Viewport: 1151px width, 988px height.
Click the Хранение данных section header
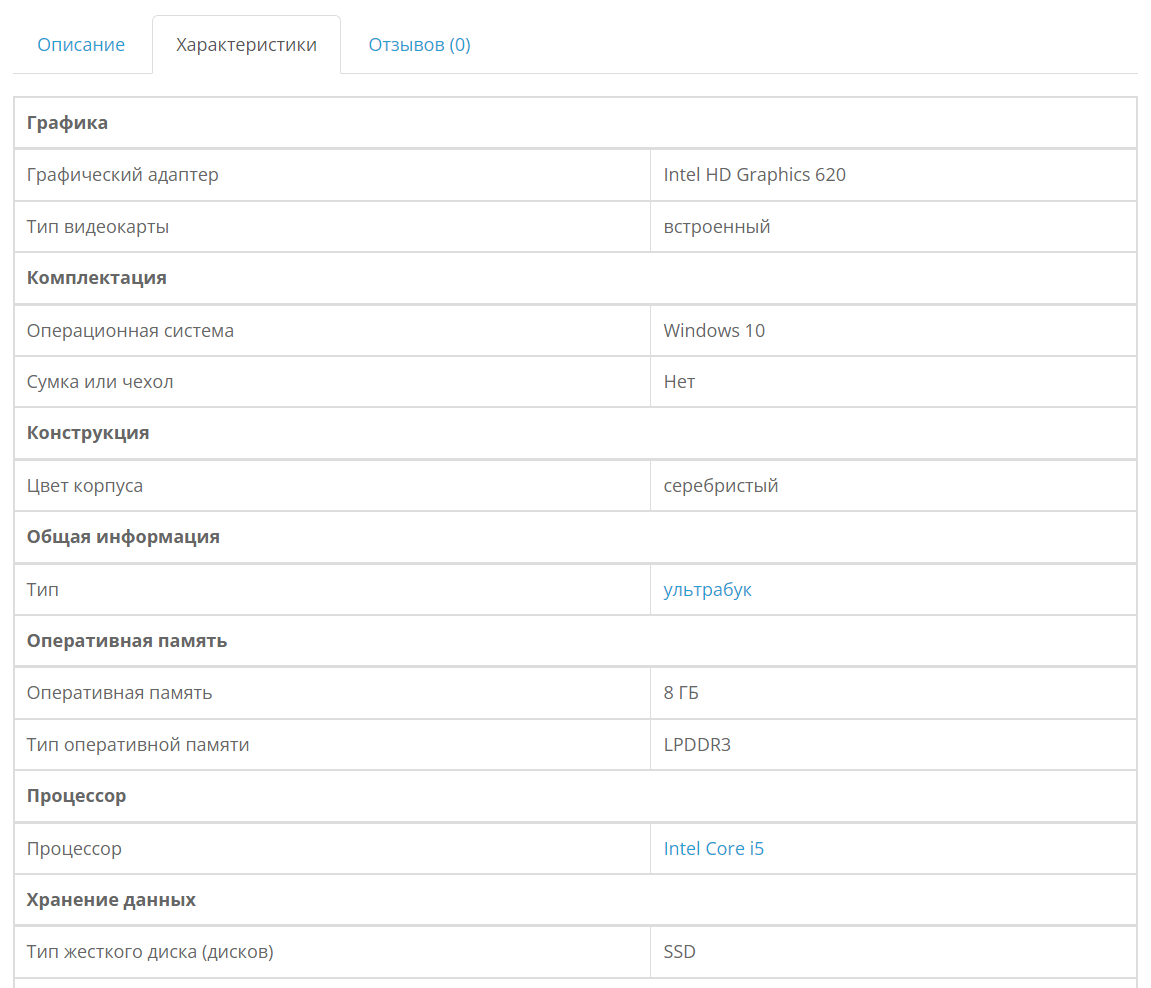(111, 900)
